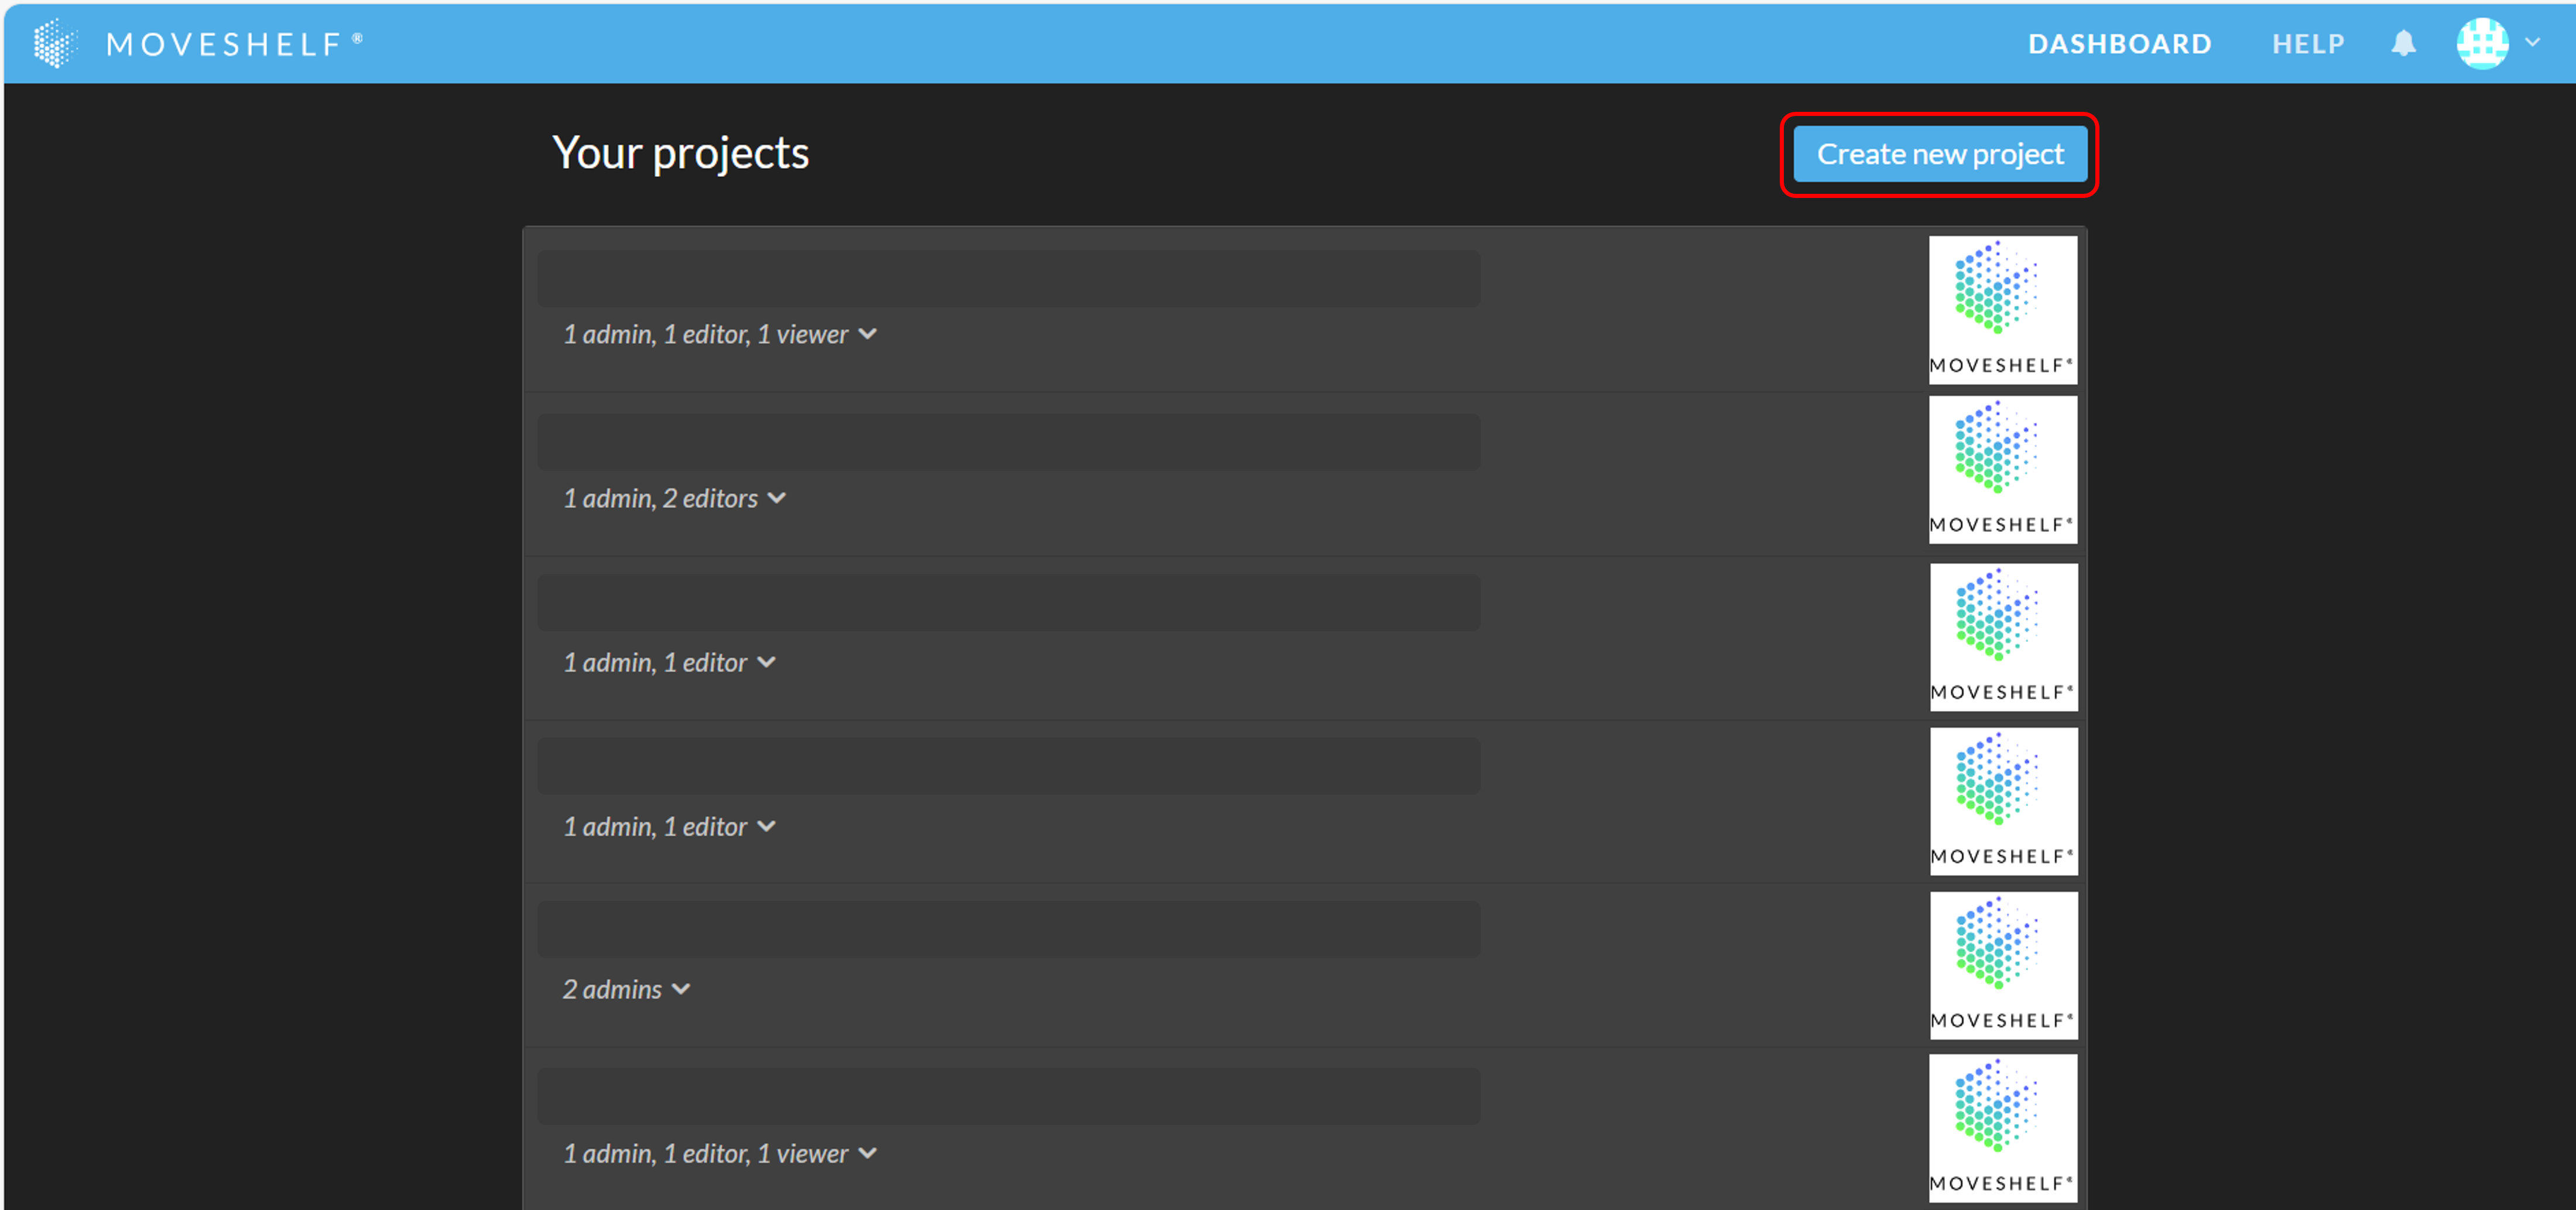Click the Moveshelf logo icon in header
This screenshot has width=2576, height=1210.
[55, 43]
